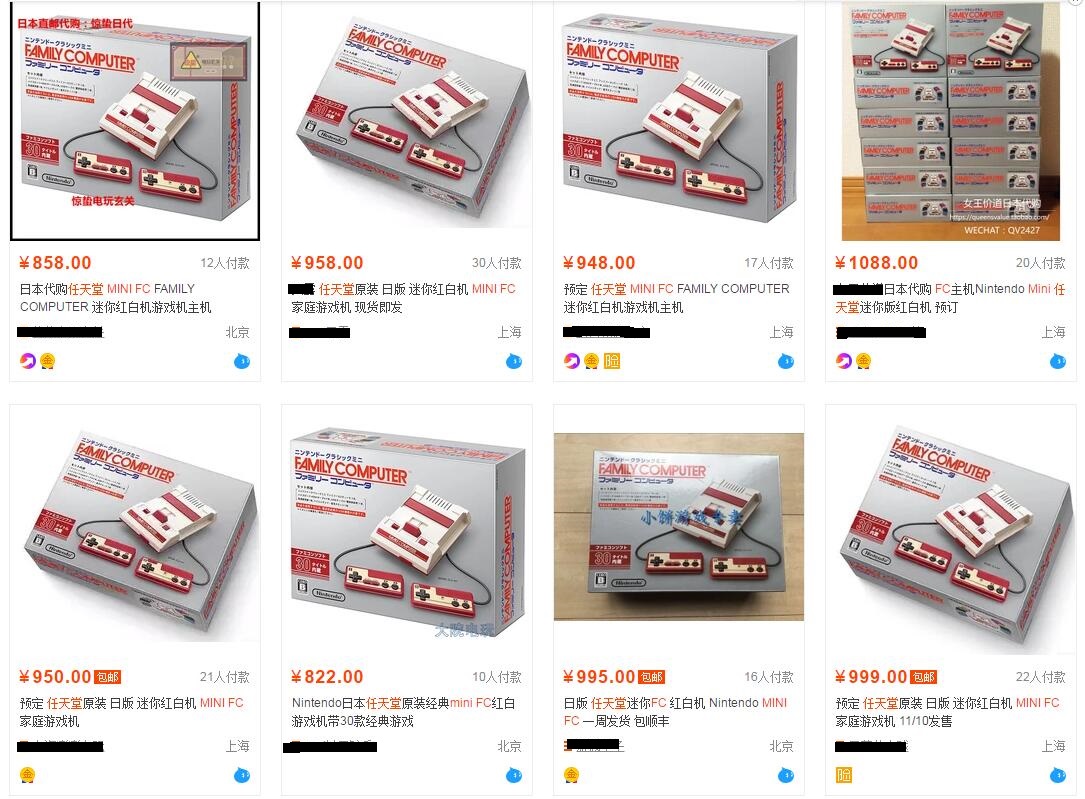Open the ¥822.00 listing product image

407,530
